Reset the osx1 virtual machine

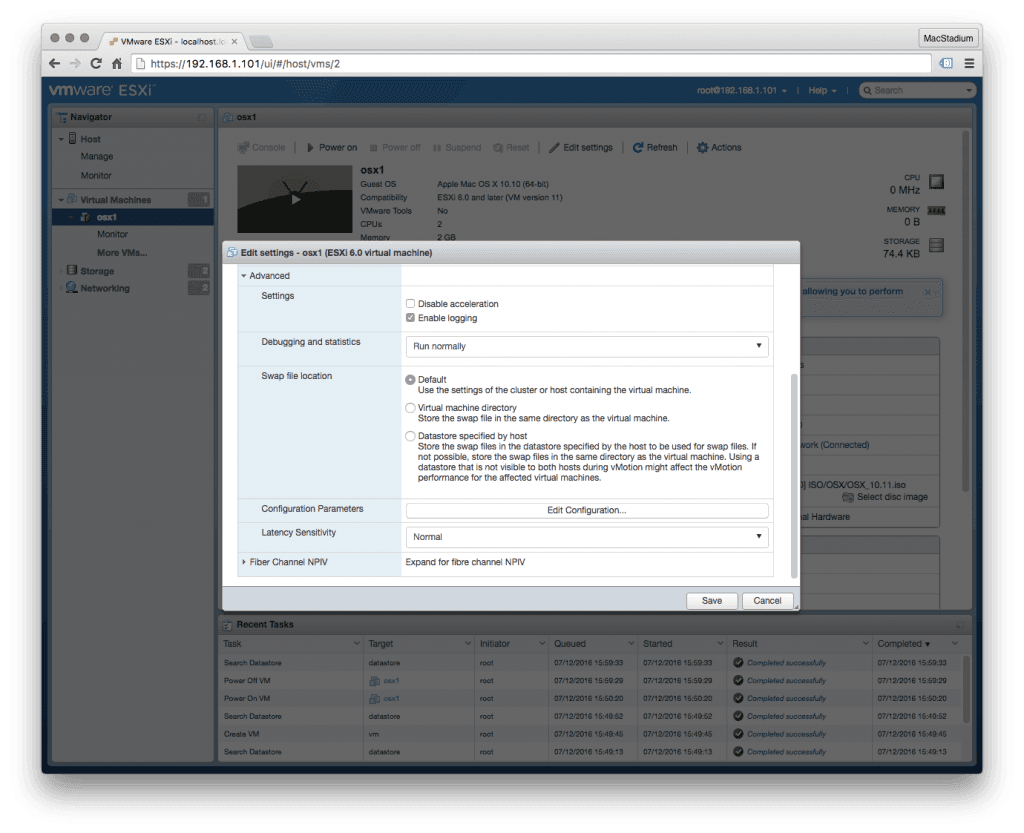click(x=512, y=147)
